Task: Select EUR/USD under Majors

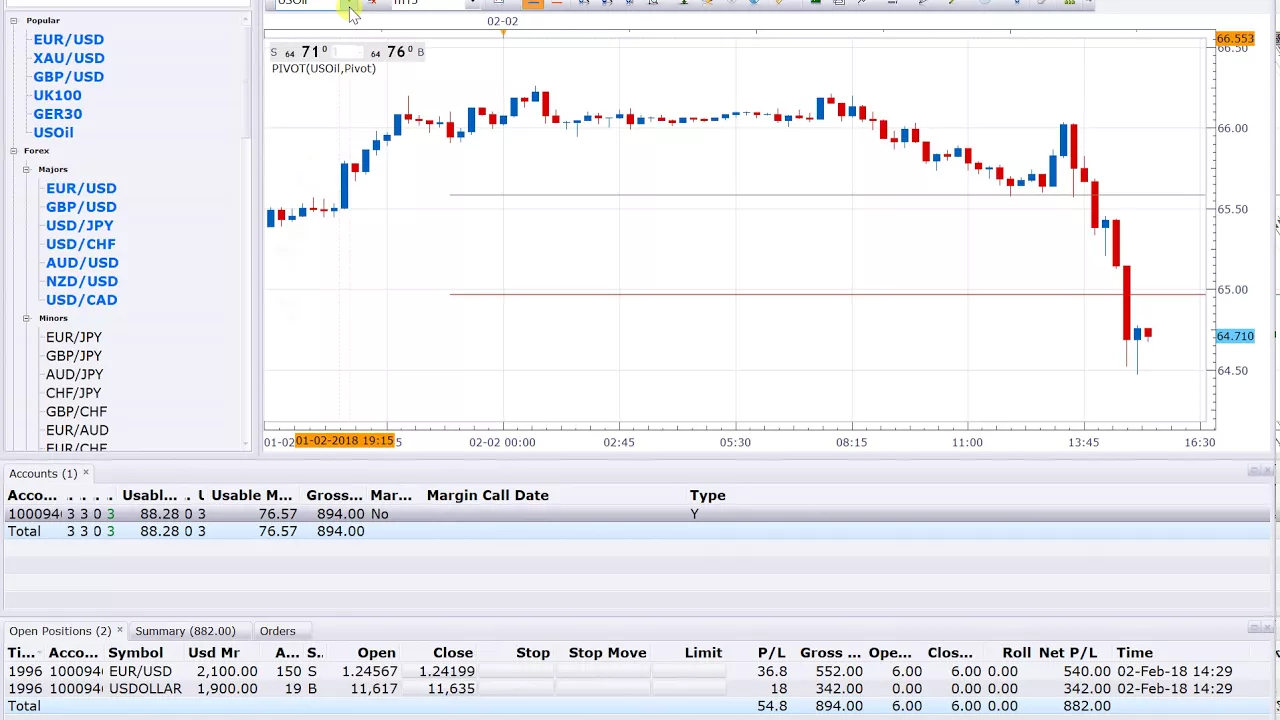Action: (81, 189)
